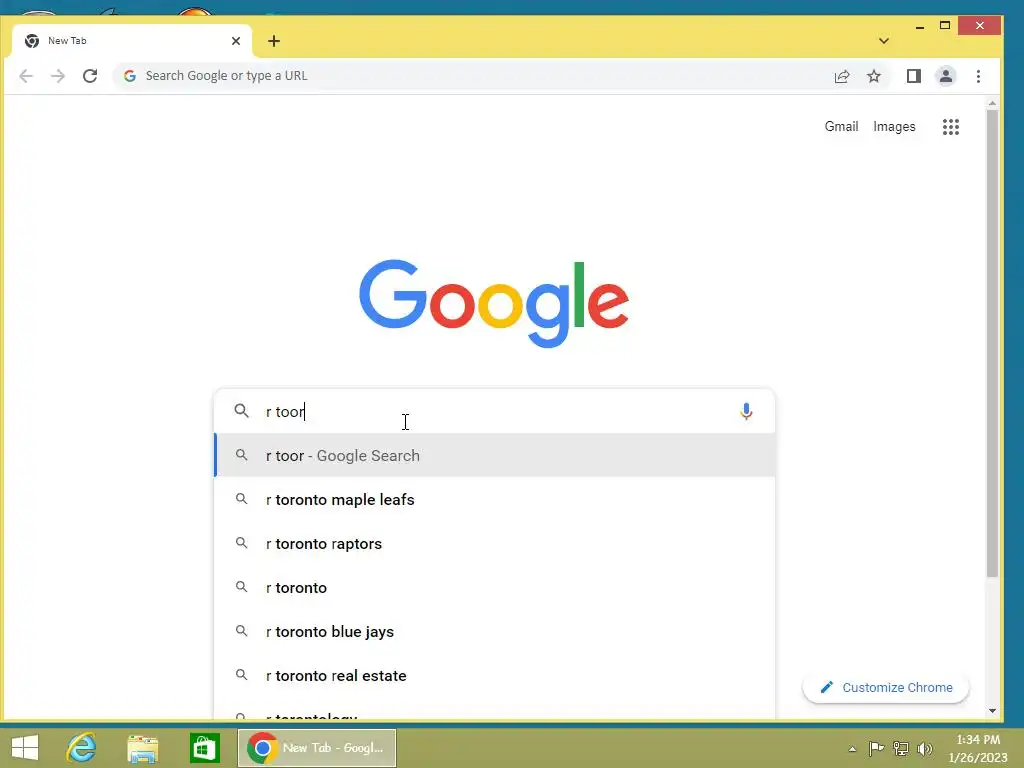Screen dimensions: 1024x768
Task: Open Windows Store from taskbar
Action: click(x=204, y=748)
